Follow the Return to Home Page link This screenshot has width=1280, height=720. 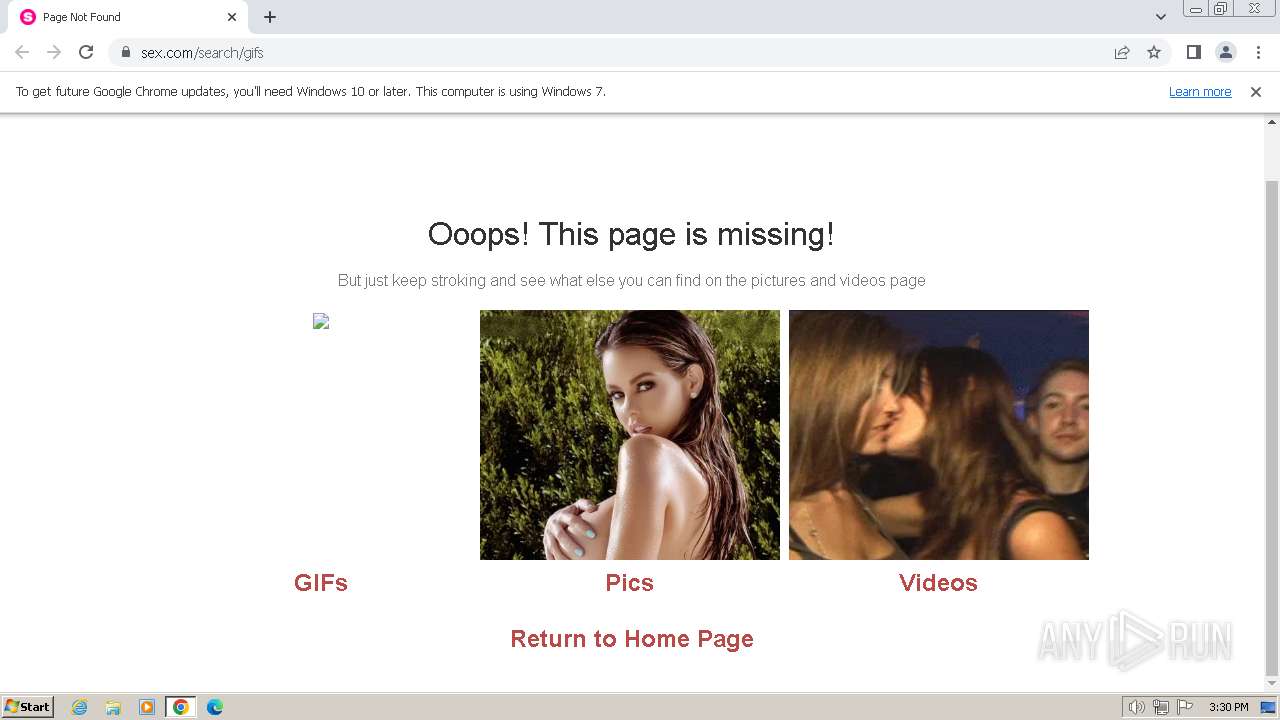tap(632, 639)
